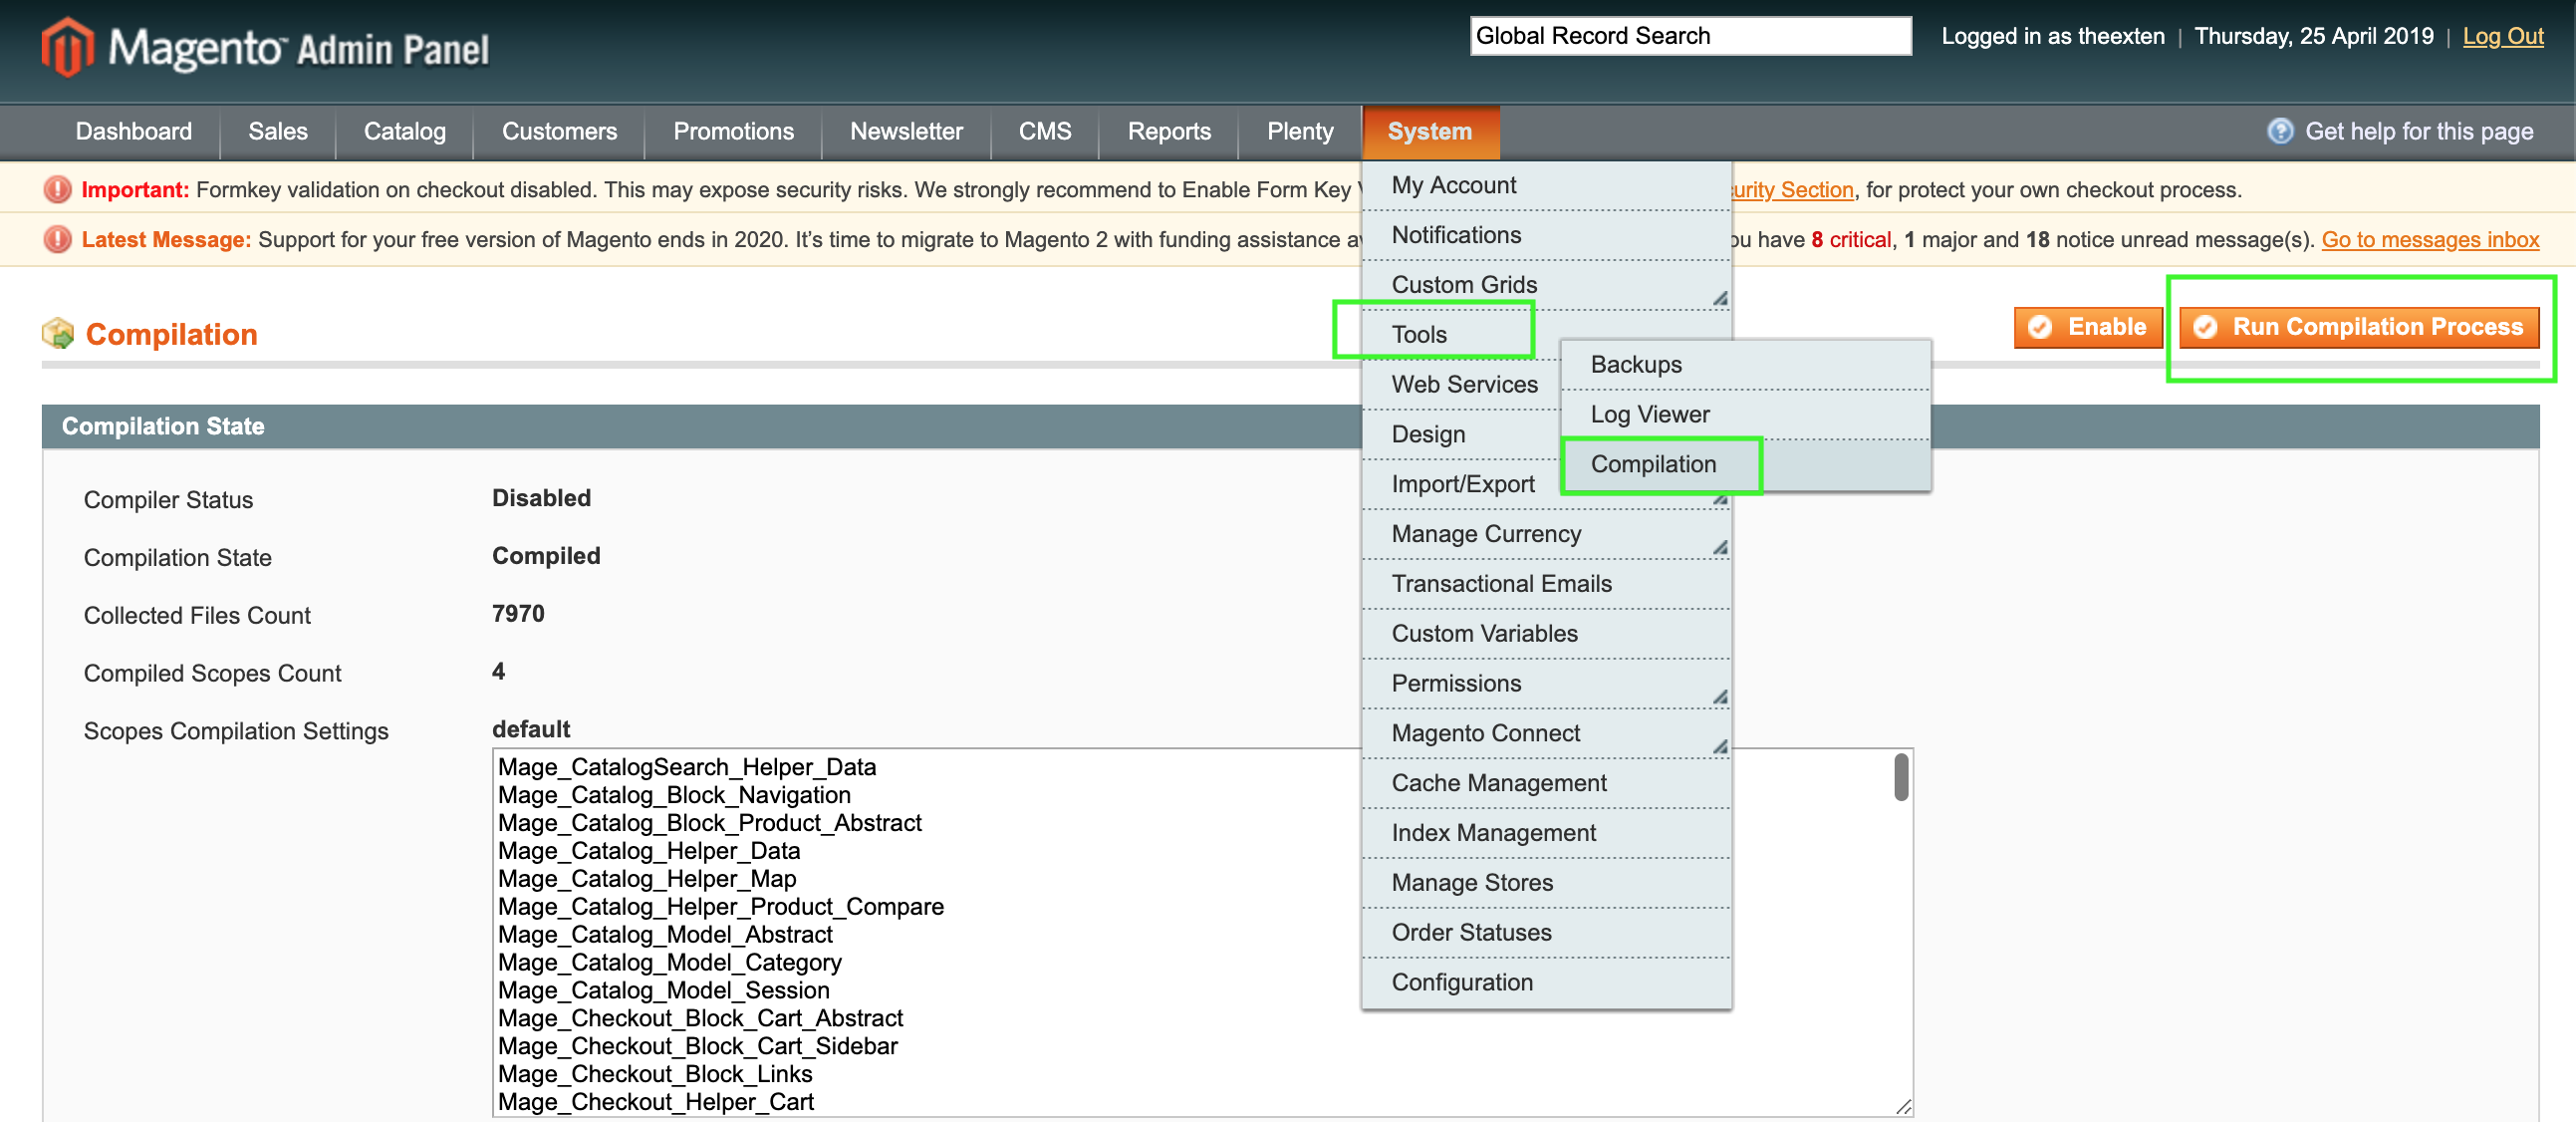Open Custom Variables menu item
The image size is (2576, 1122).
(1546, 634)
